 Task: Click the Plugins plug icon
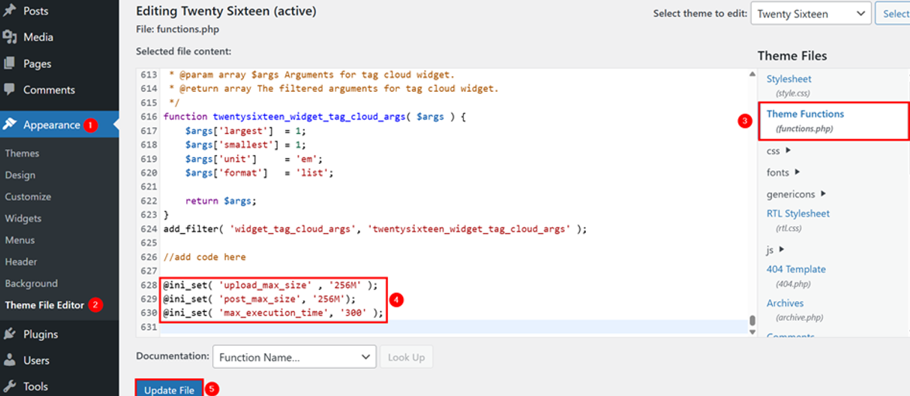pos(9,334)
